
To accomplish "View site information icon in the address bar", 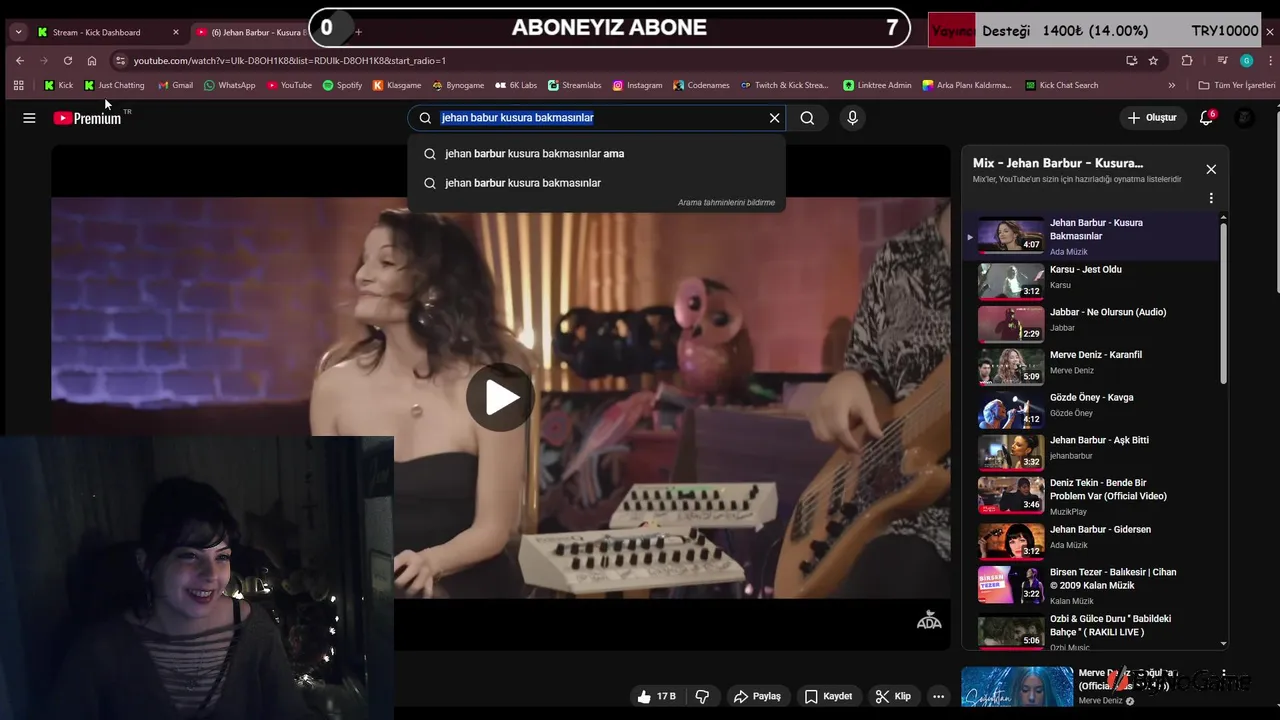I will pos(120,60).
